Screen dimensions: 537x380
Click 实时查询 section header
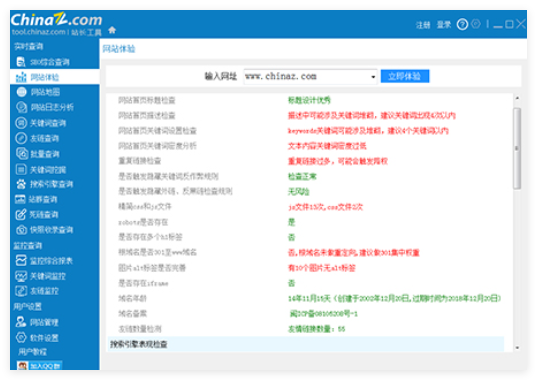tap(29, 47)
